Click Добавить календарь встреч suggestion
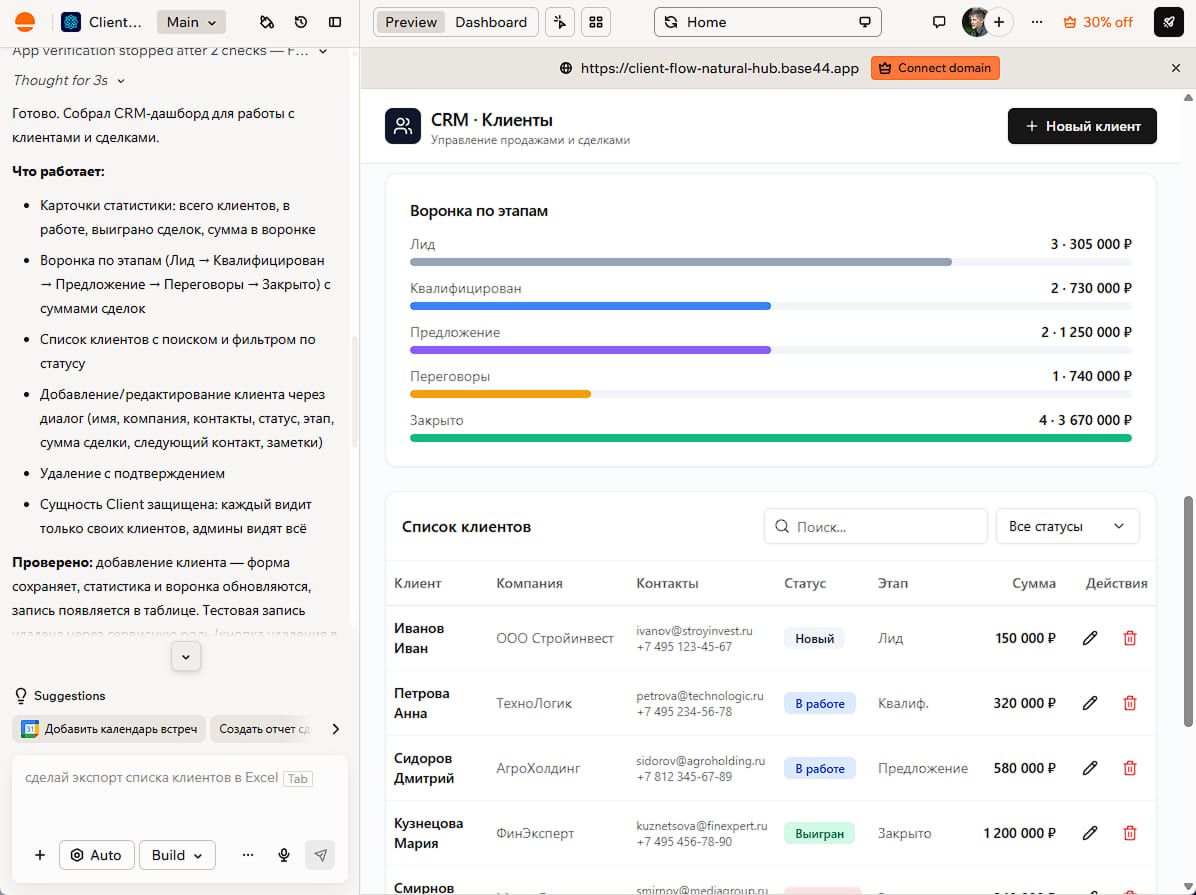1196x895 pixels. pyautogui.click(x=109, y=729)
